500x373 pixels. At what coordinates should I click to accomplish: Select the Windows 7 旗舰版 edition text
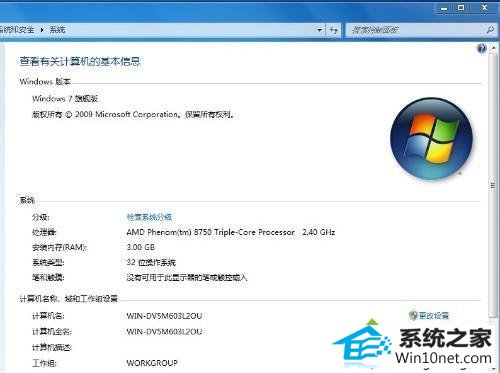[65, 99]
